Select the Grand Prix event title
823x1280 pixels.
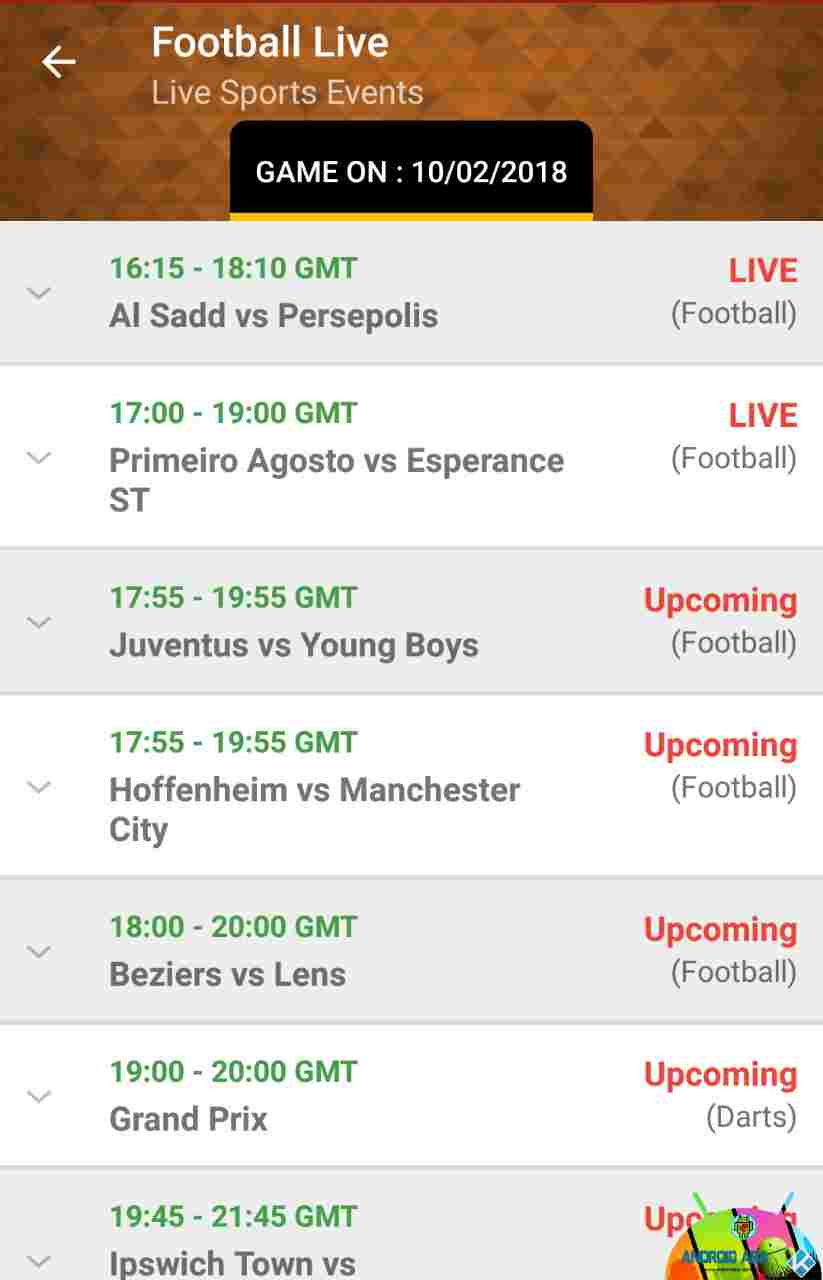coord(188,1119)
